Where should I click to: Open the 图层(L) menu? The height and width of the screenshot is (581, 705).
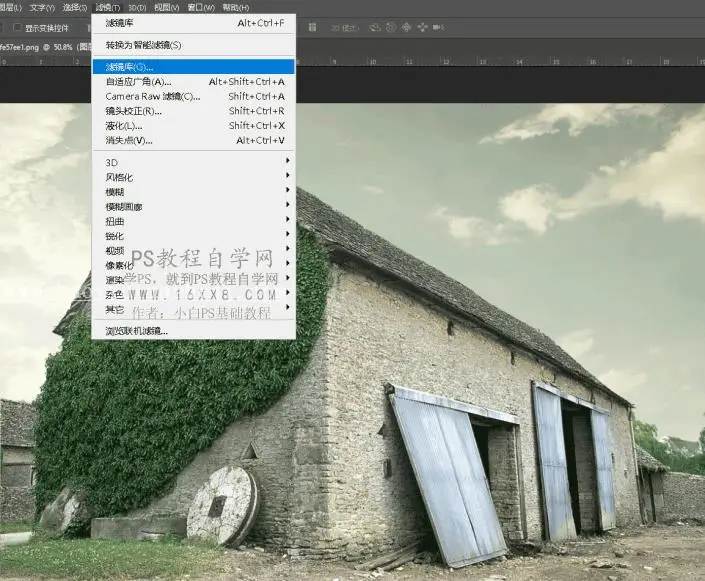pyautogui.click(x=11, y=7)
